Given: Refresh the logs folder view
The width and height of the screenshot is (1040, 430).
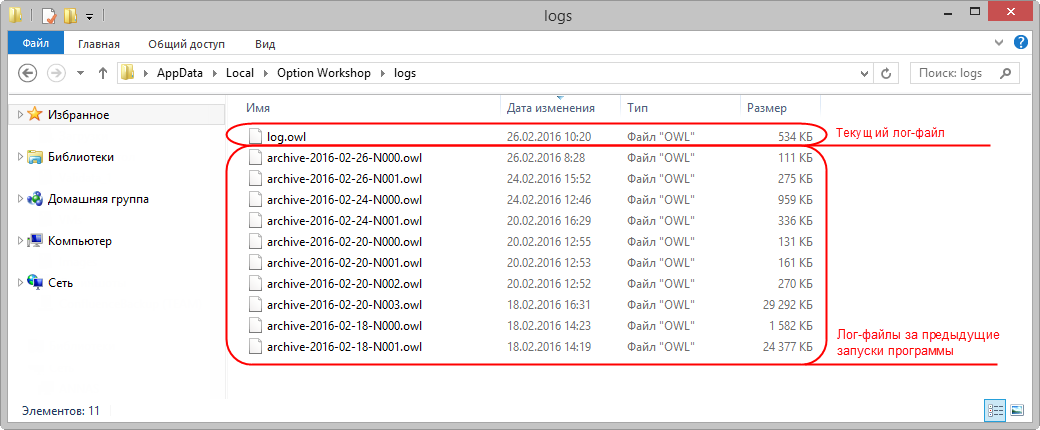Looking at the screenshot, I should [x=886, y=73].
